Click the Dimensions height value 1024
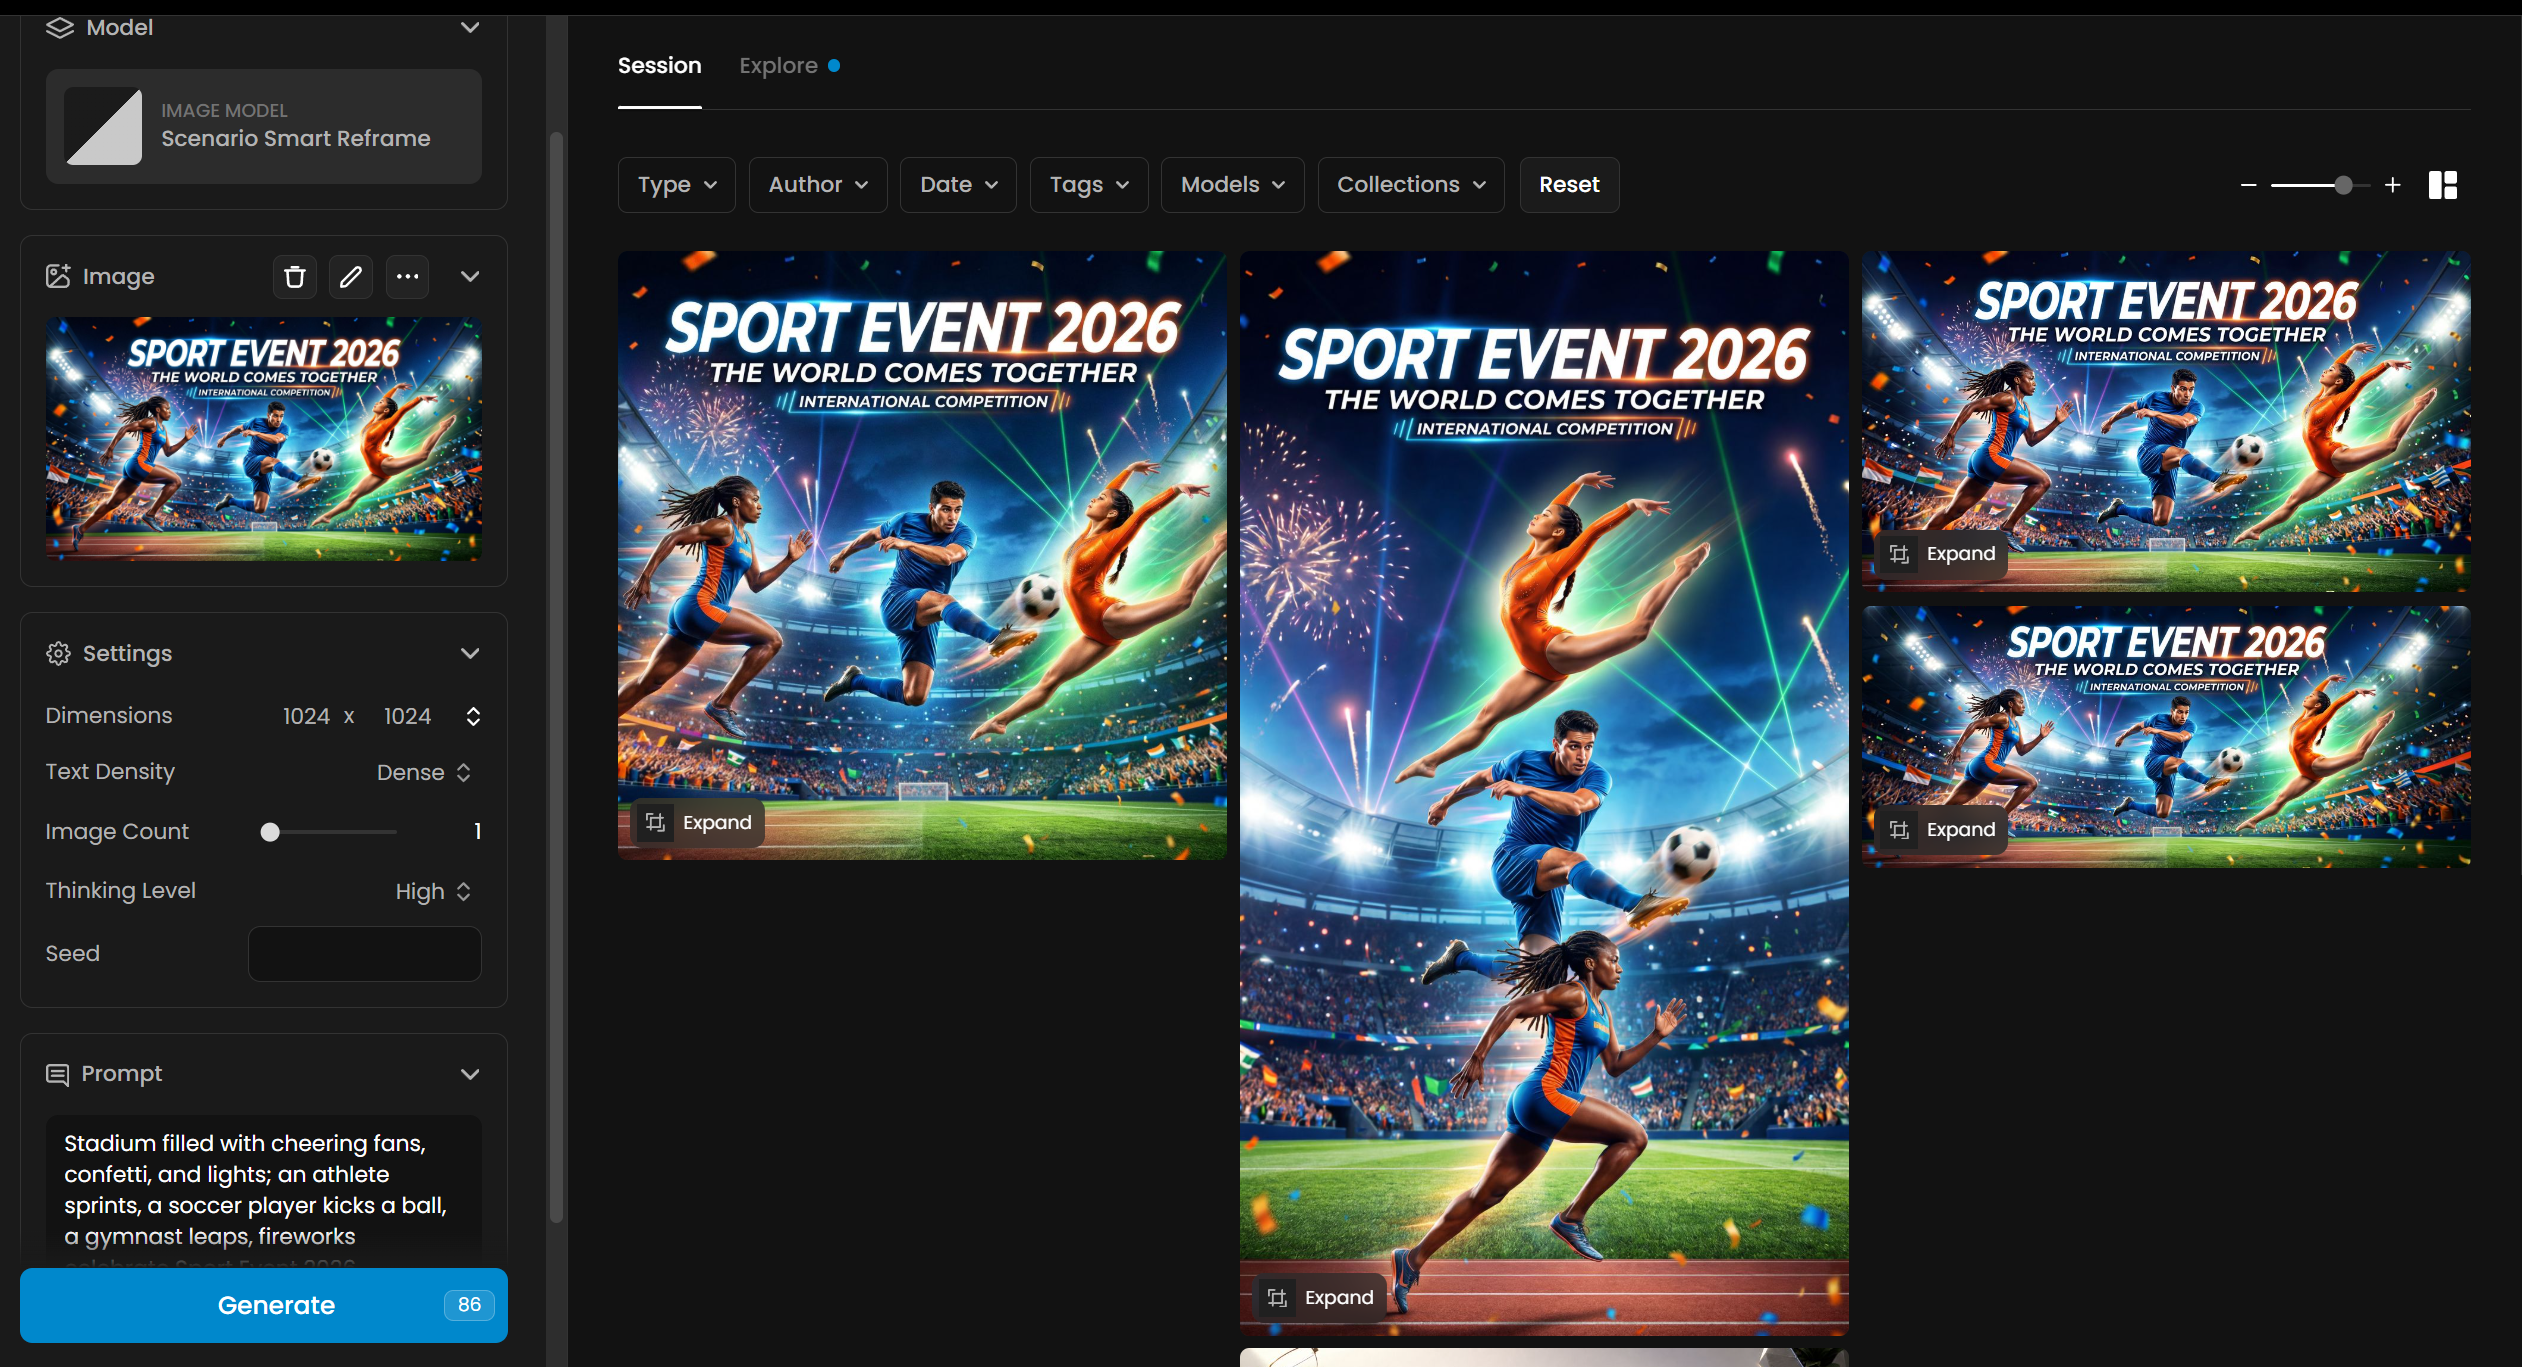The height and width of the screenshot is (1367, 2522). pos(407,717)
